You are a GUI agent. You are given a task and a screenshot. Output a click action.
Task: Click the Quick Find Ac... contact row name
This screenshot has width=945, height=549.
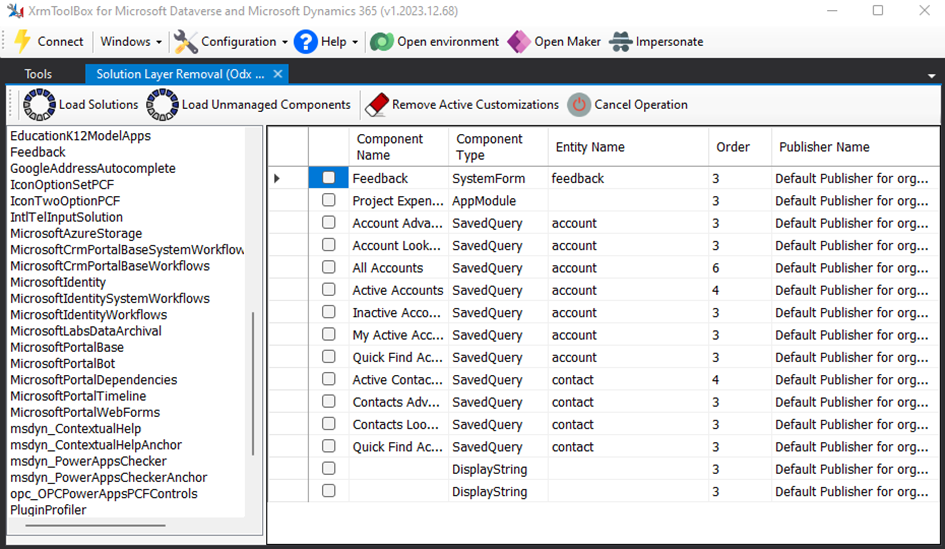[398, 447]
